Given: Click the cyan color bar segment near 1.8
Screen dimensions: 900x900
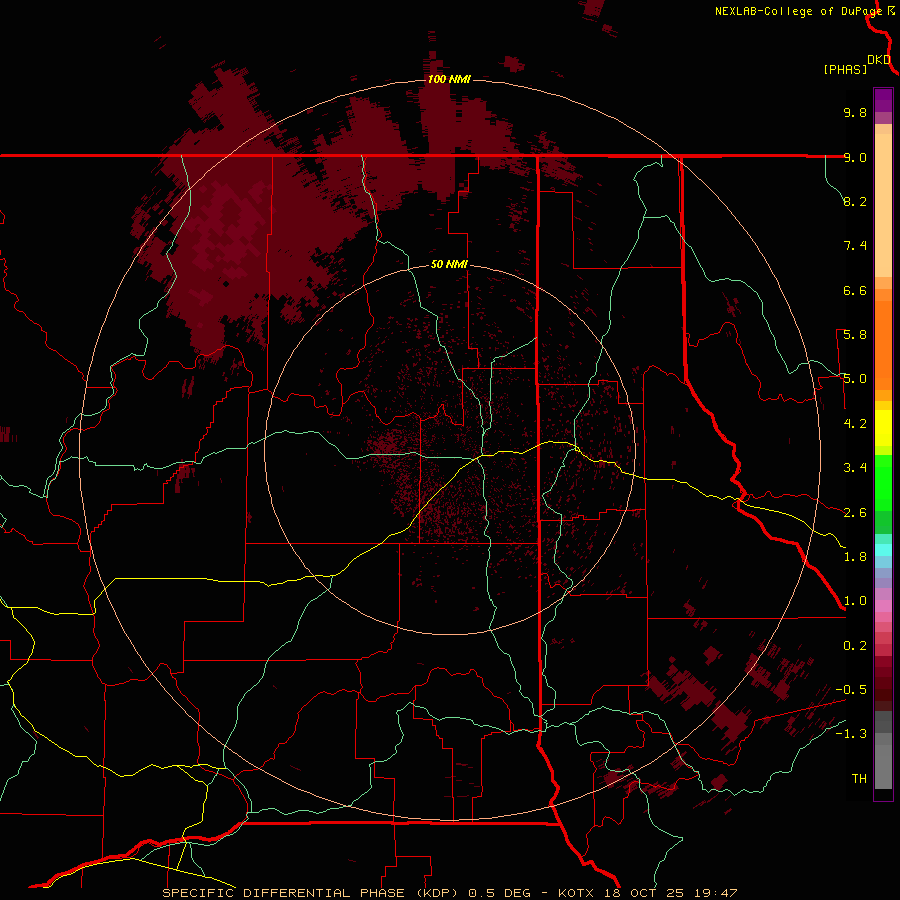Looking at the screenshot, I should coord(883,549).
